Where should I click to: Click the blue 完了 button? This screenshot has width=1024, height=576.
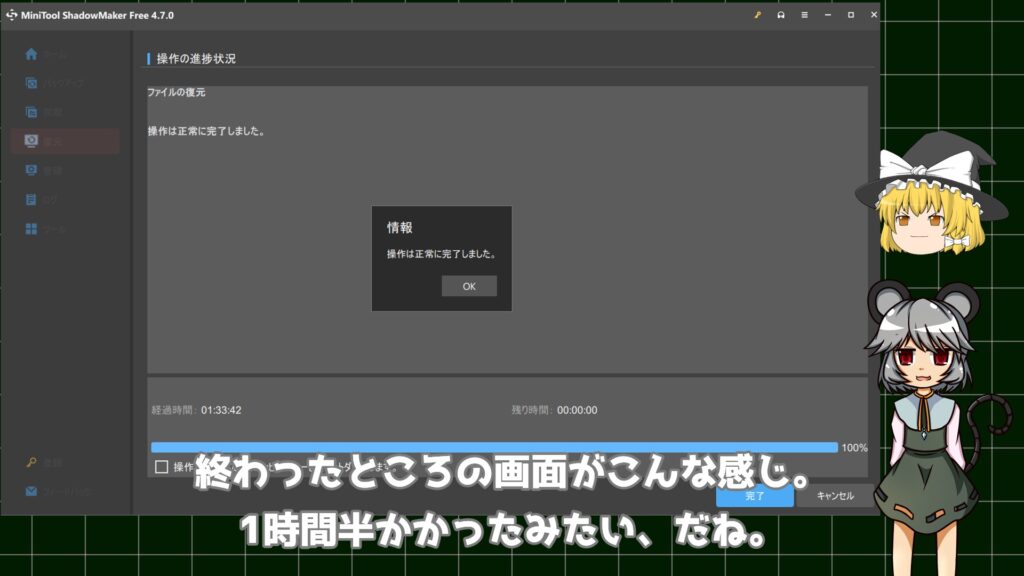tap(755, 496)
